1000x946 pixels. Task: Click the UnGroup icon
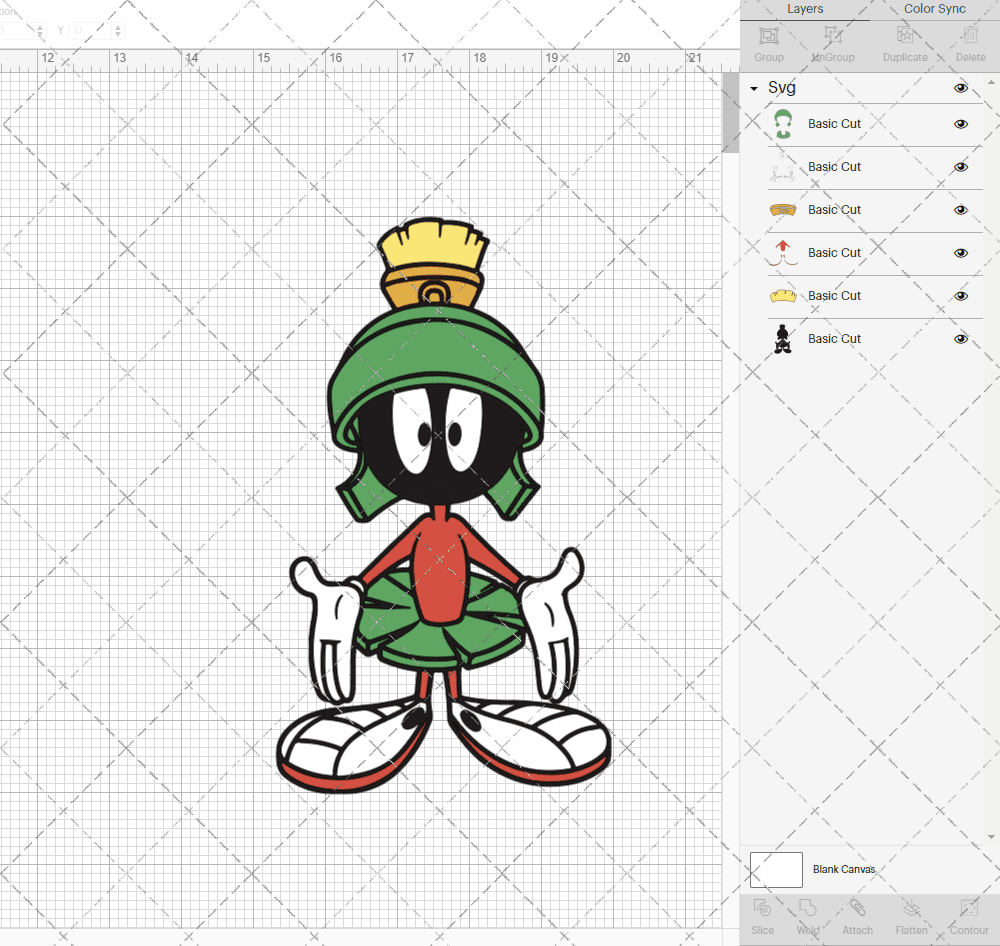(x=832, y=42)
